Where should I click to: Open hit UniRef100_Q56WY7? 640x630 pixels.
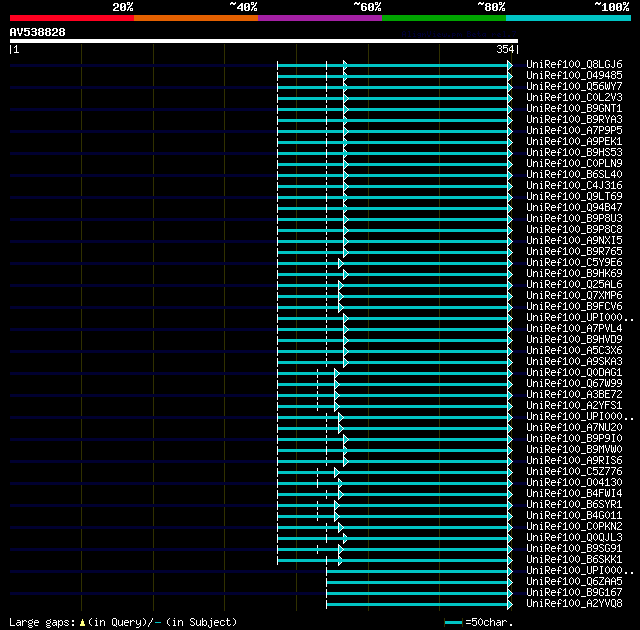tap(574, 86)
